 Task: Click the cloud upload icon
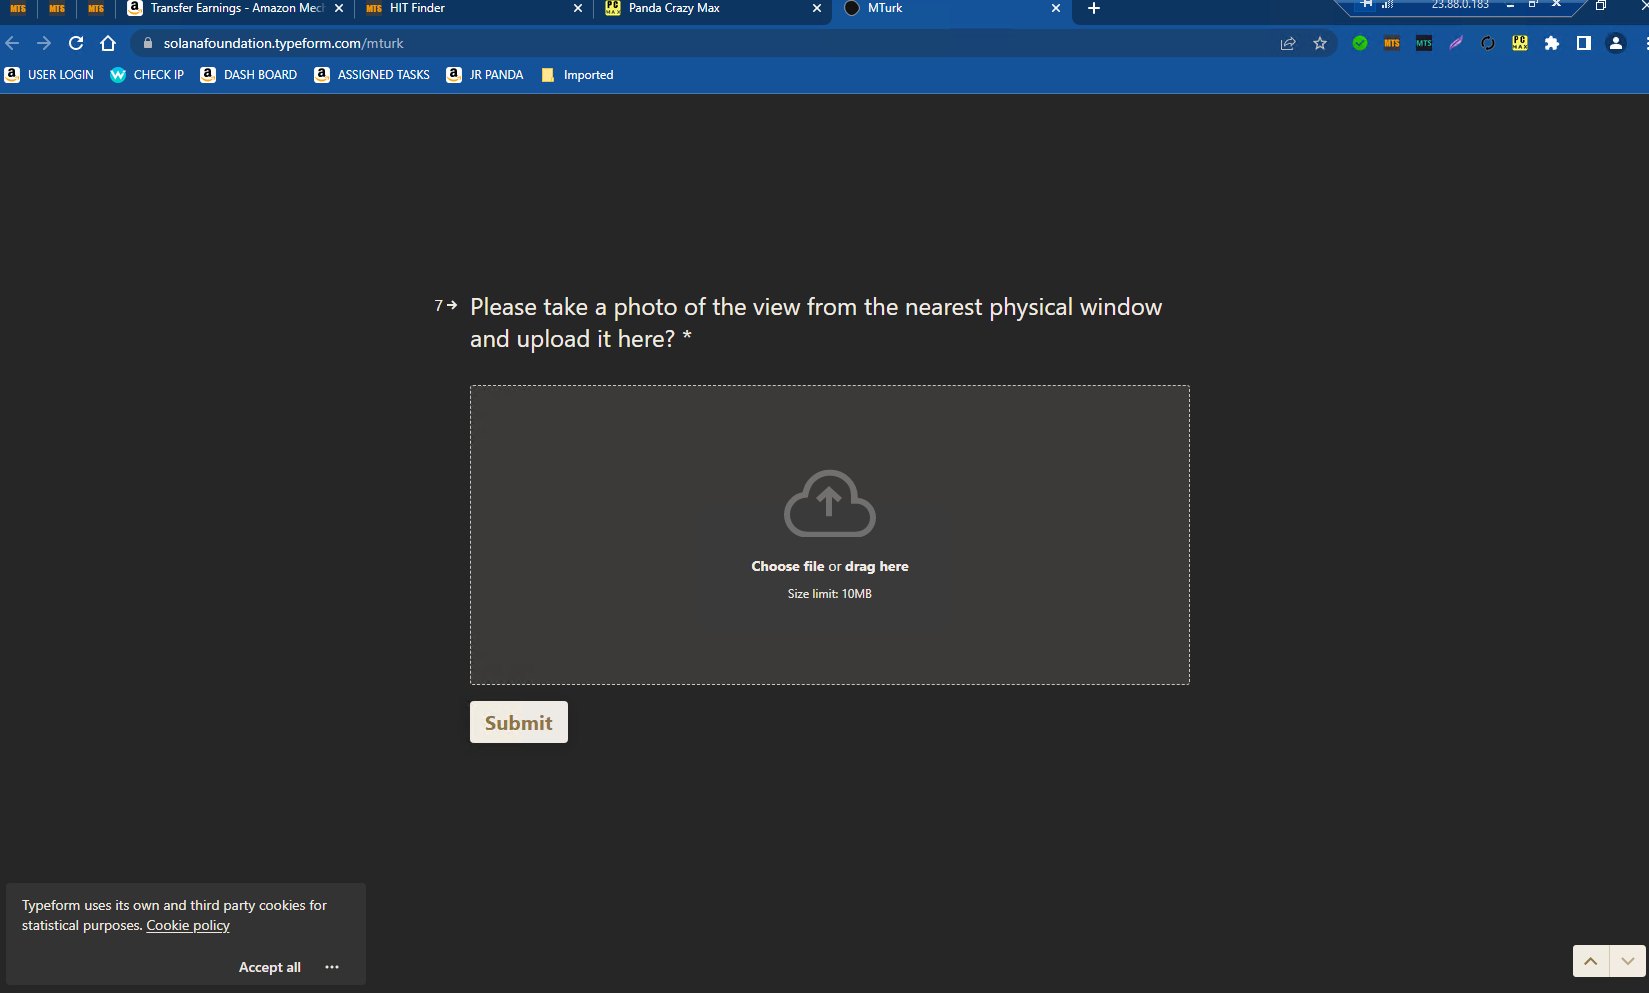pos(829,503)
